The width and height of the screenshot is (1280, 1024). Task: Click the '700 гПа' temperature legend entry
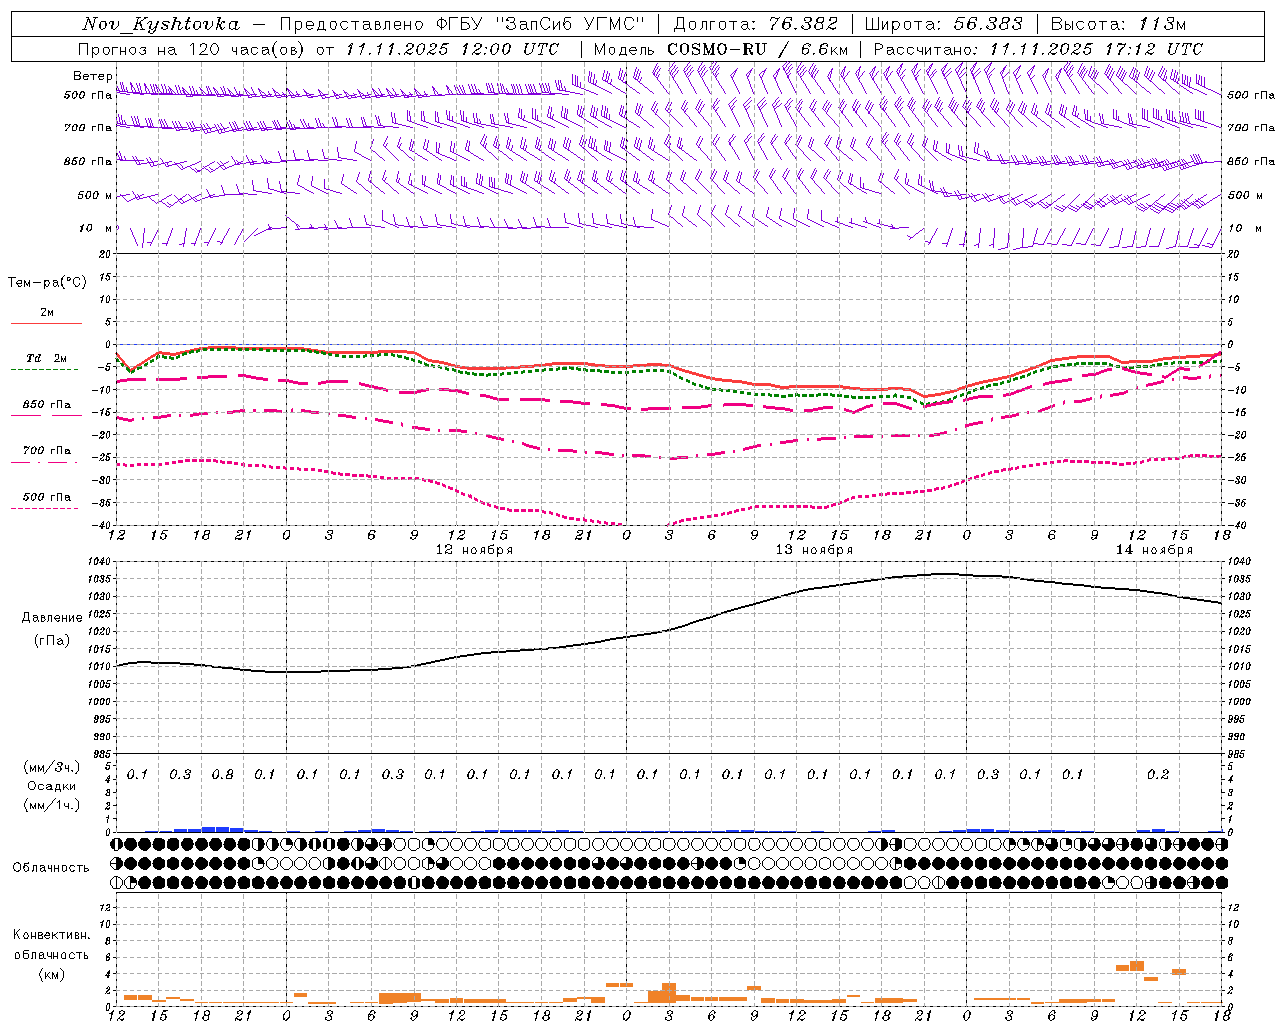(47, 451)
